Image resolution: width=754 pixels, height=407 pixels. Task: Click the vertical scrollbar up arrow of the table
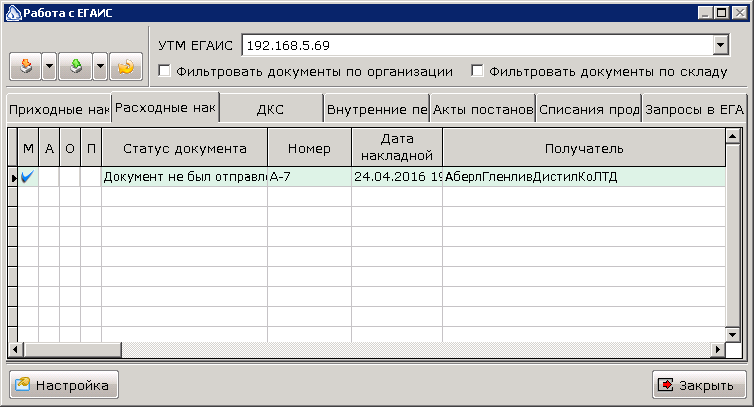pos(732,137)
